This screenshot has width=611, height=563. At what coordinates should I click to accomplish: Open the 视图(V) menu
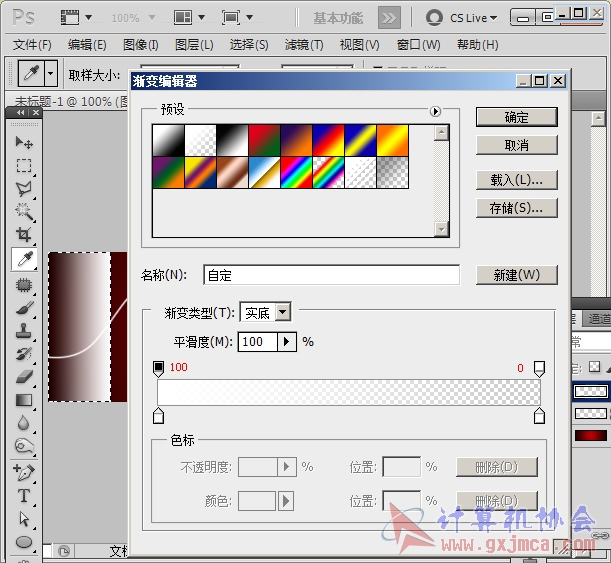tap(360, 45)
